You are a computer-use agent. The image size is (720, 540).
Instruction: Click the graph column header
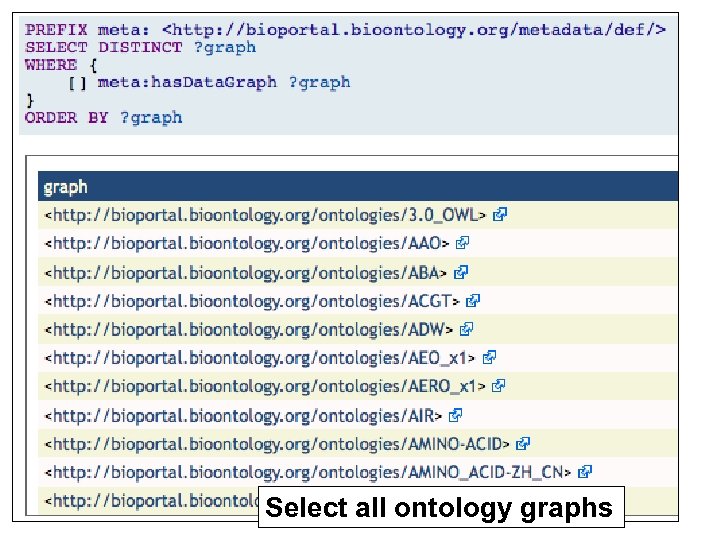click(66, 186)
